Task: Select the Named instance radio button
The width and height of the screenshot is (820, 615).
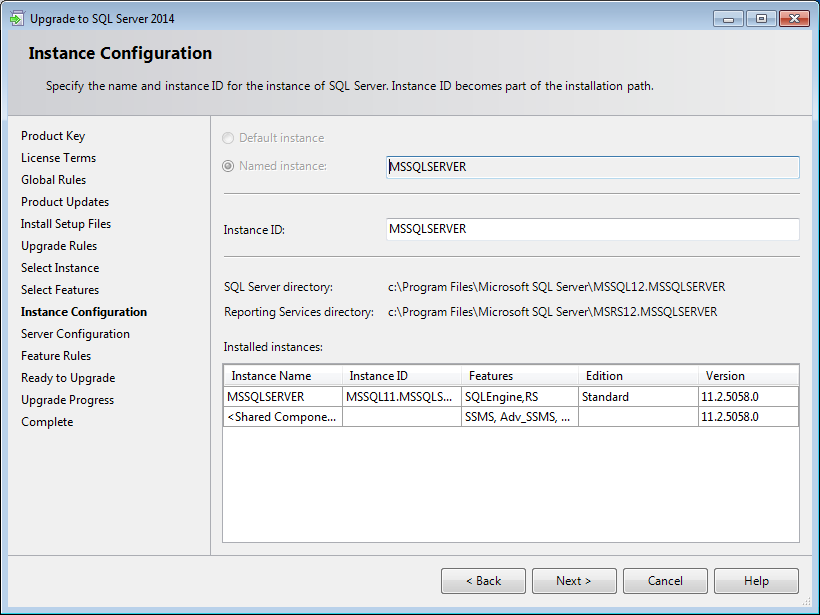Action: pyautogui.click(x=228, y=166)
